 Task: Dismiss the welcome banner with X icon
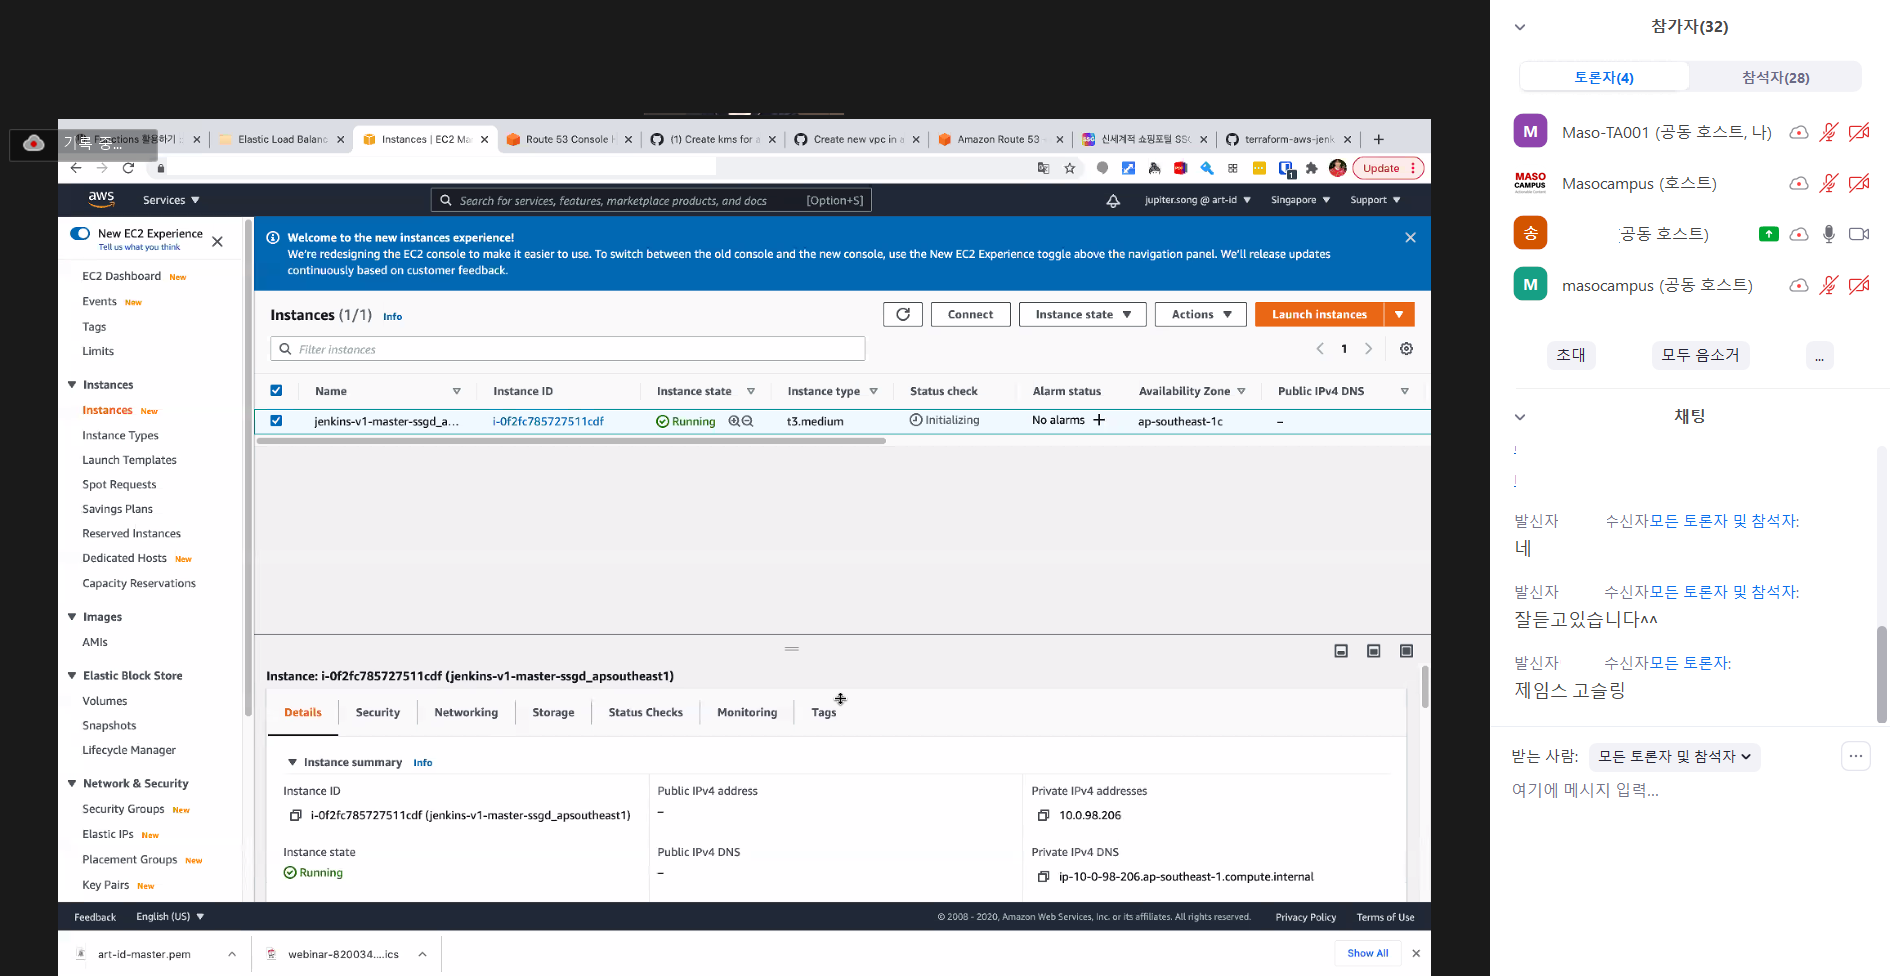tap(1410, 238)
